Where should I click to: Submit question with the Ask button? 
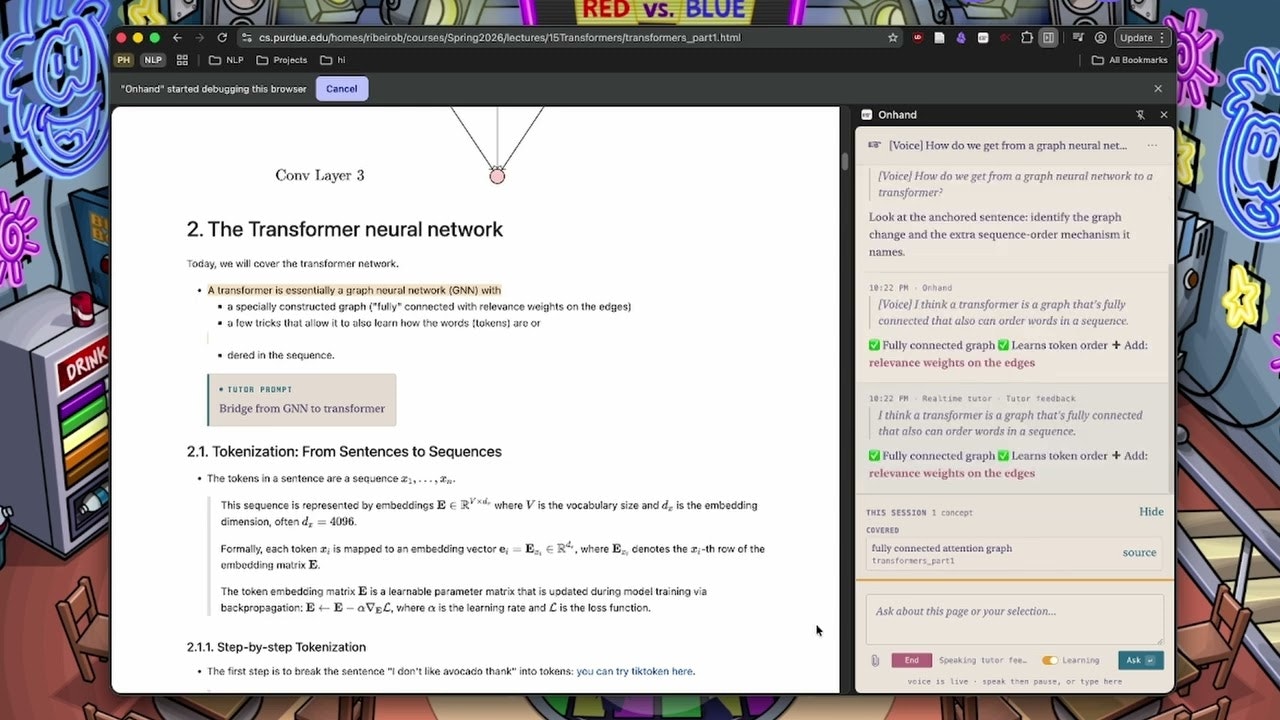coord(1140,660)
